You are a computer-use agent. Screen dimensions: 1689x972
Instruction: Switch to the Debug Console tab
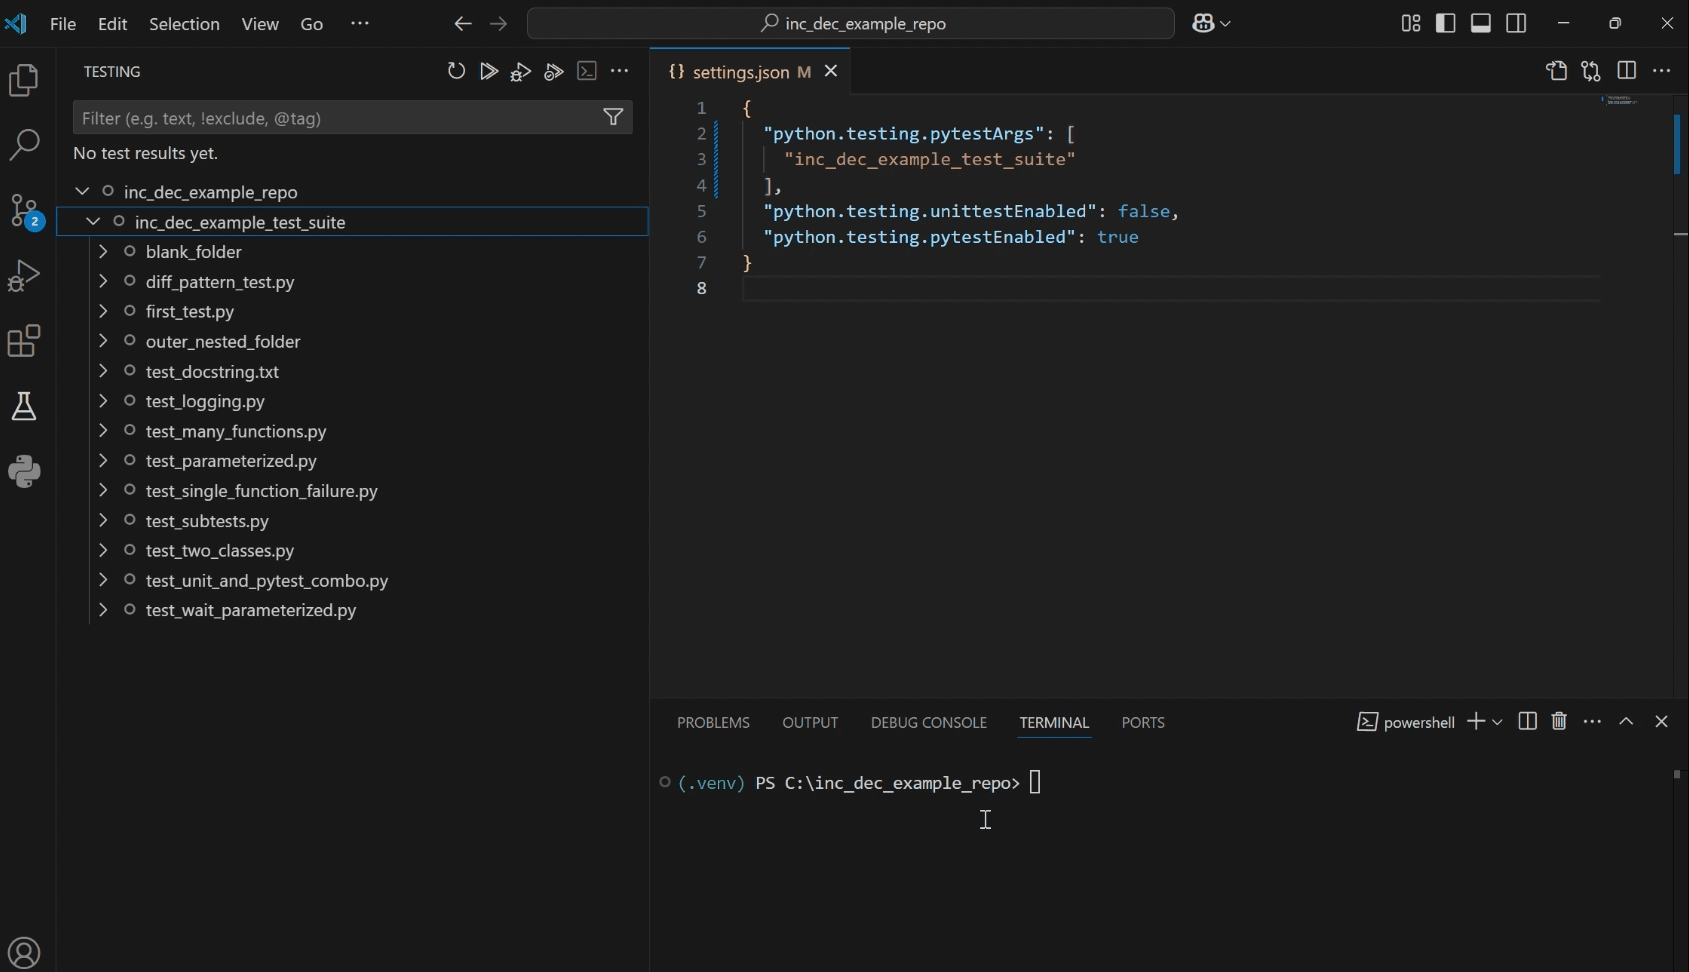(x=929, y=722)
